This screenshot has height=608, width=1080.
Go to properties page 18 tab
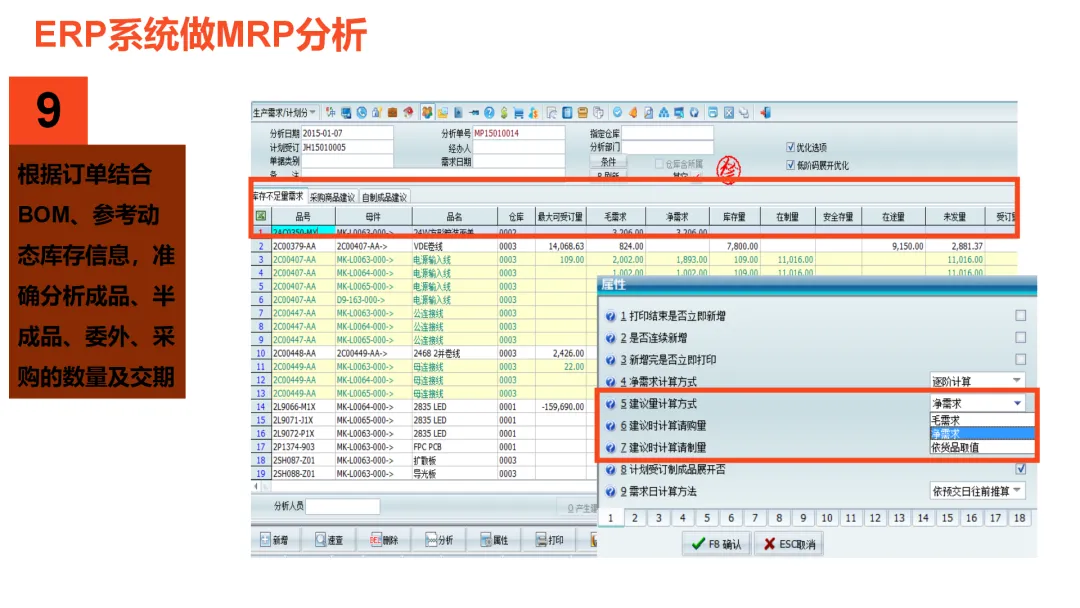tap(1019, 518)
